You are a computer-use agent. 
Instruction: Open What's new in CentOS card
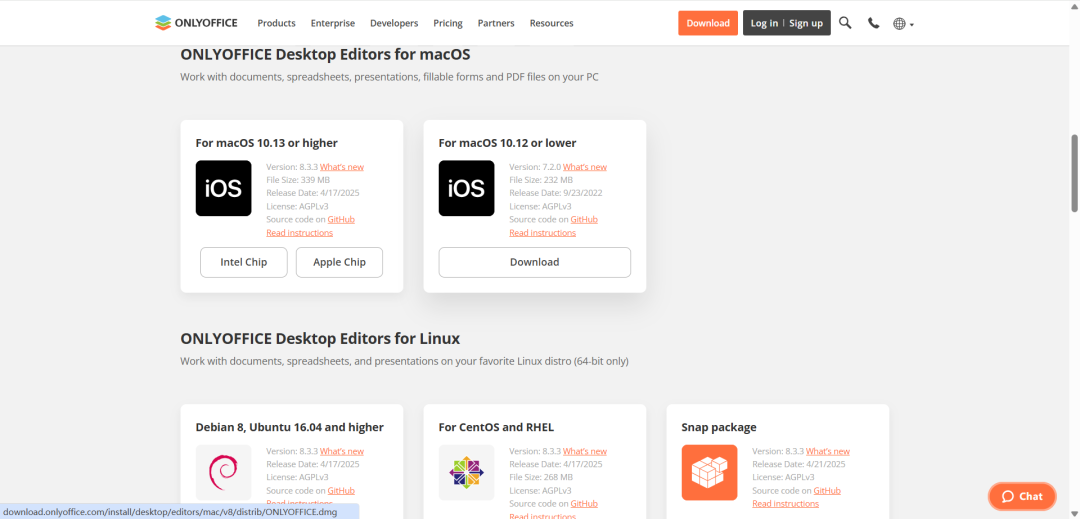point(585,451)
